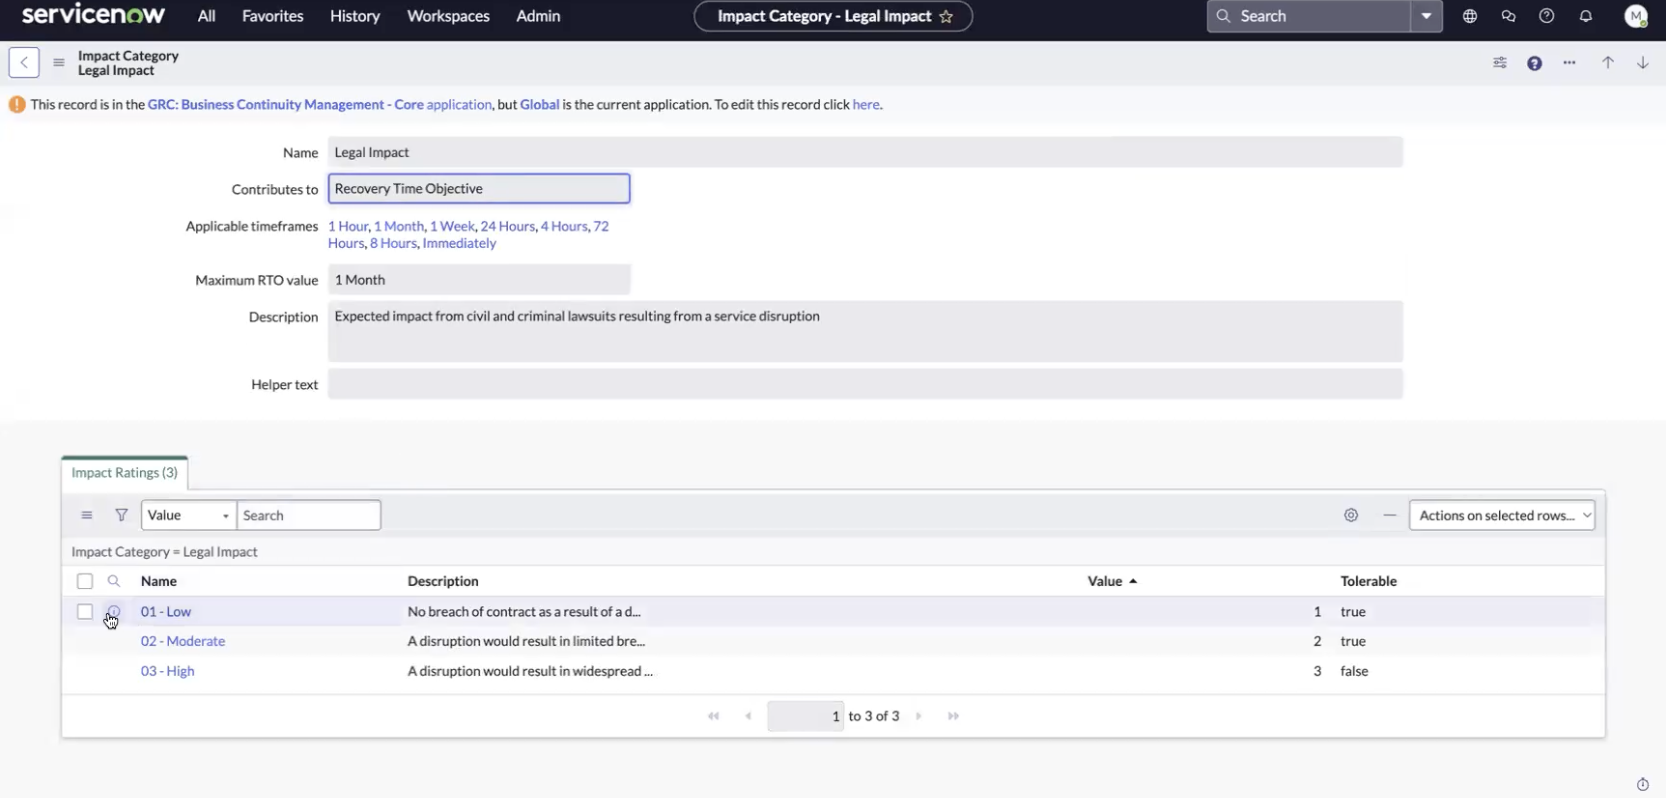Sort by the Description column header
This screenshot has width=1666, height=798.
point(443,581)
